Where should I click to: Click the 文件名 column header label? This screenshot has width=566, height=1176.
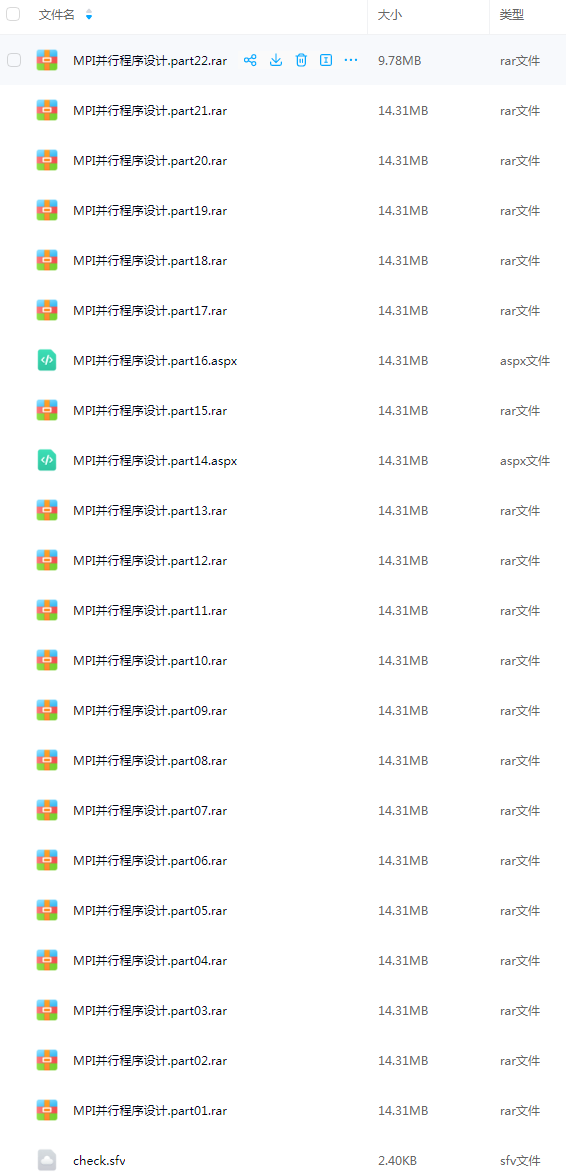pyautogui.click(x=57, y=14)
